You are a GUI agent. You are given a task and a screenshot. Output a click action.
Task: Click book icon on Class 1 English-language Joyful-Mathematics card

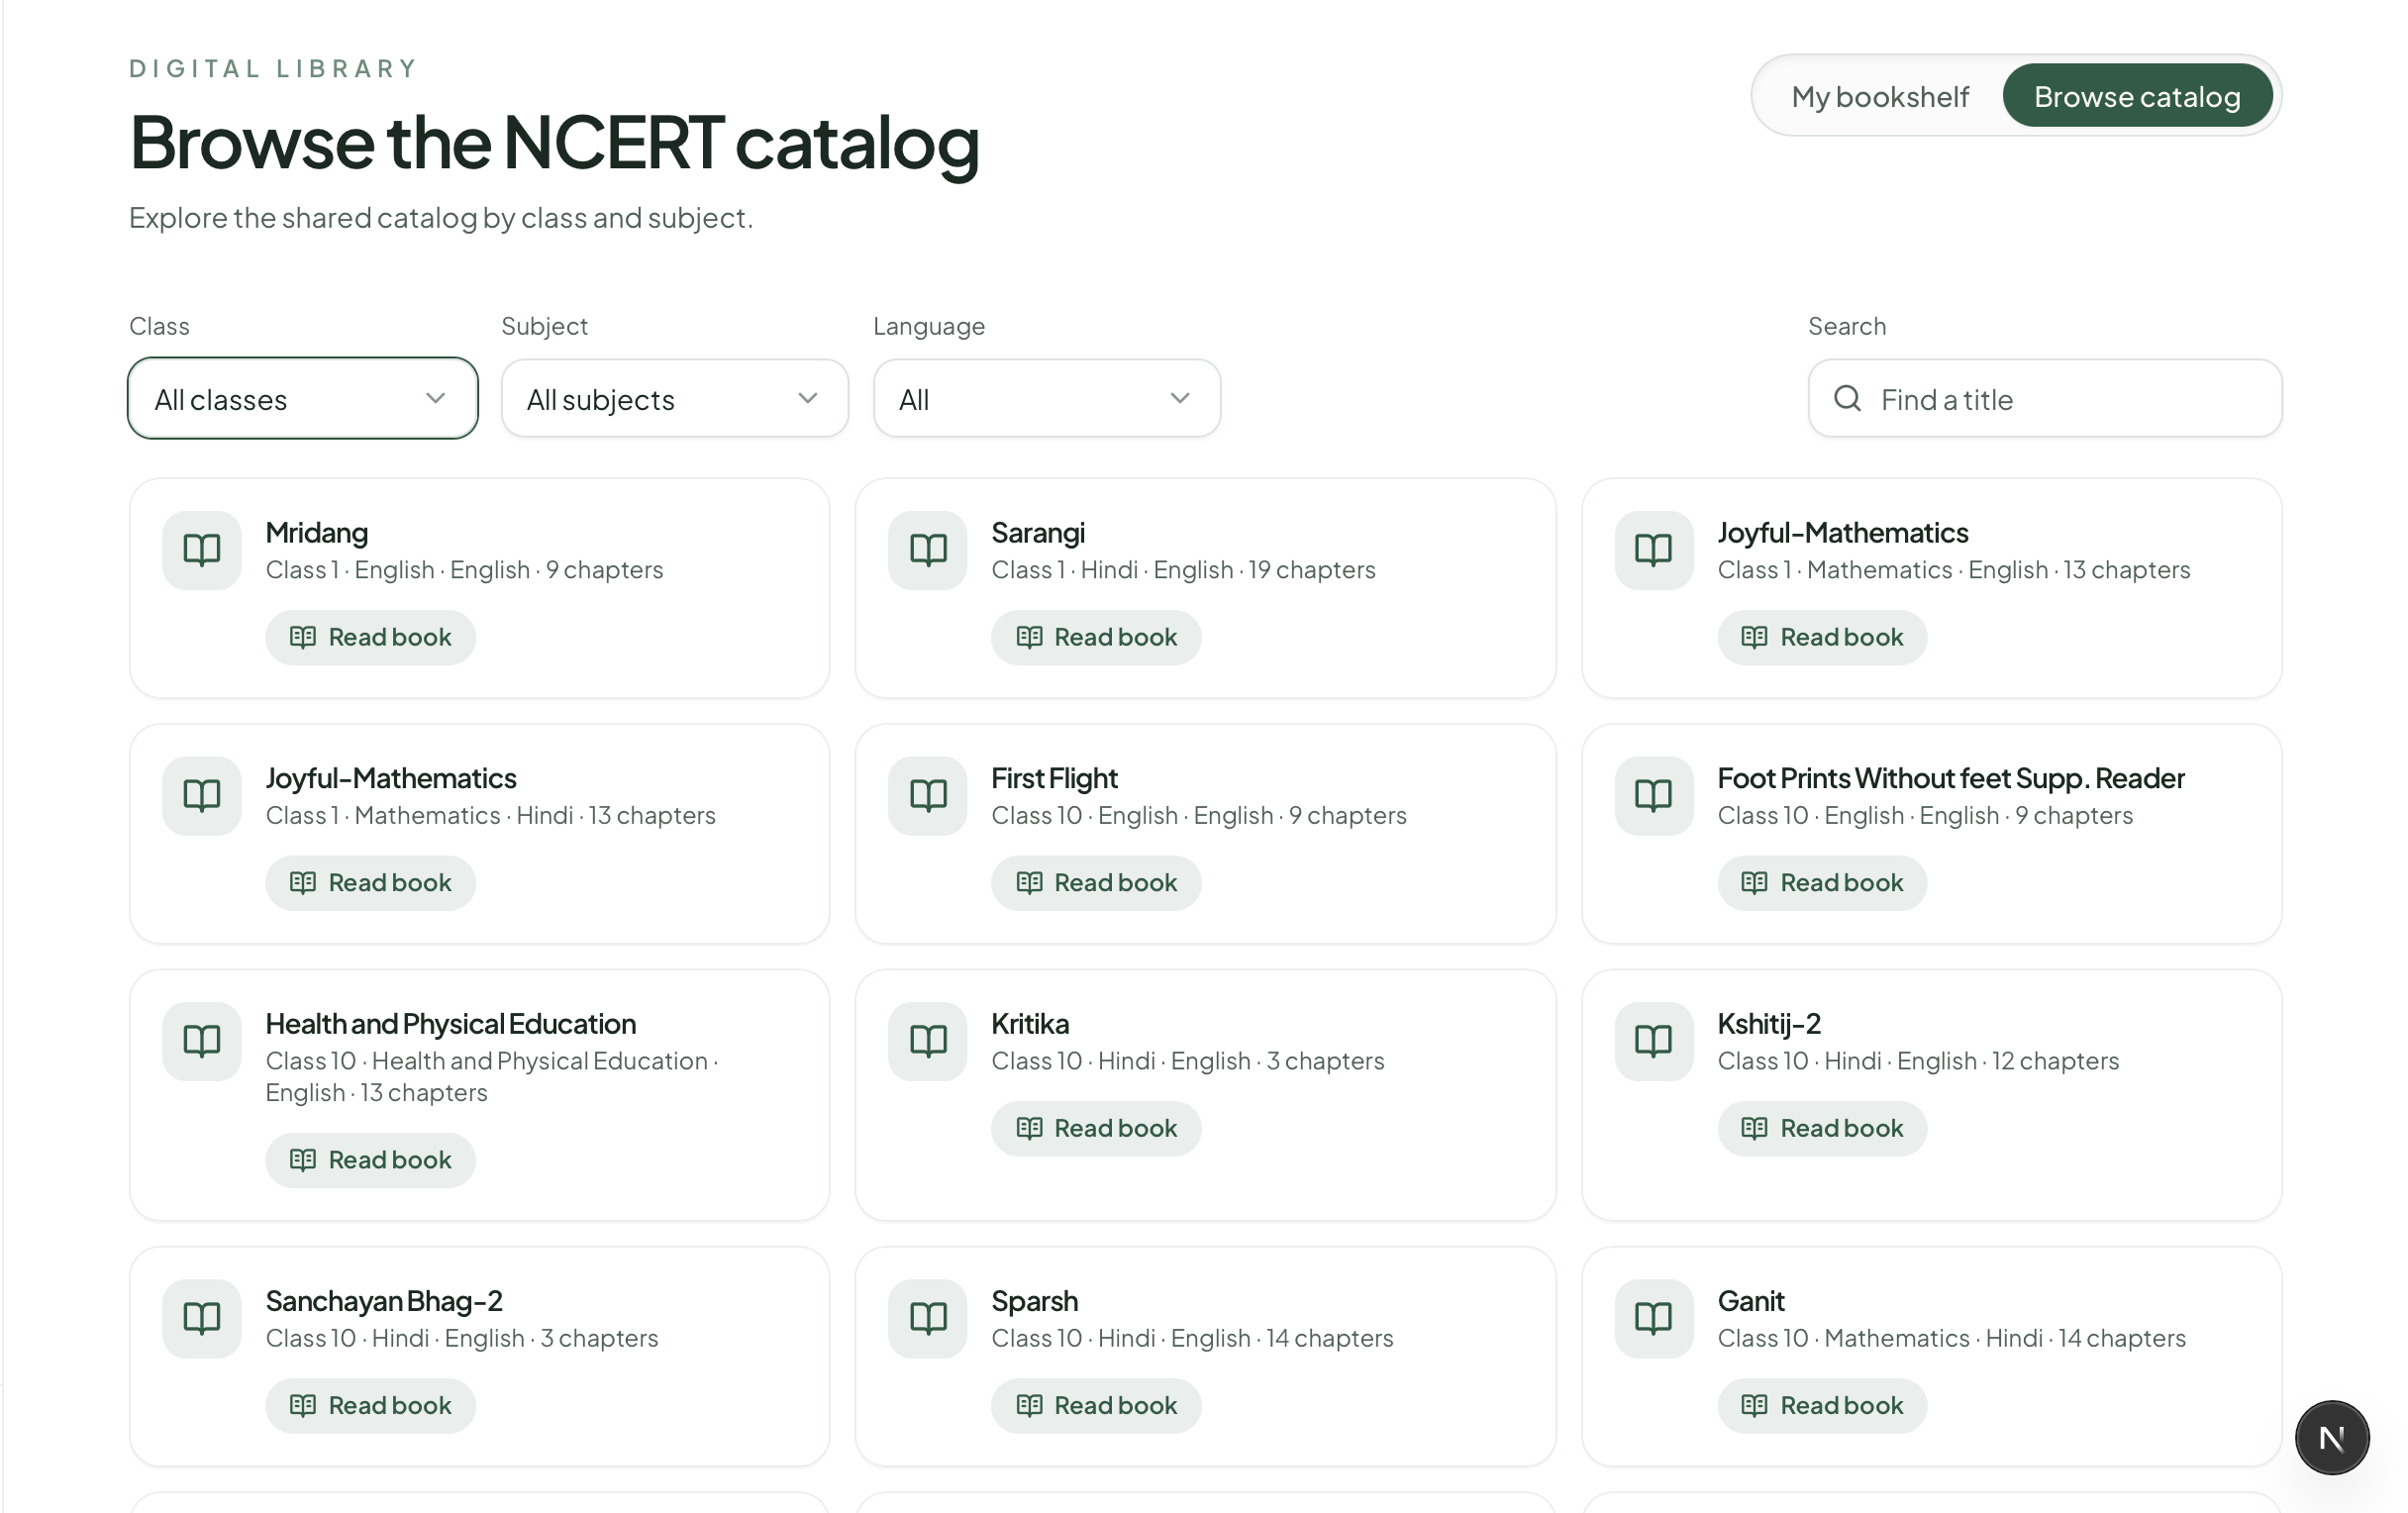tap(1653, 550)
